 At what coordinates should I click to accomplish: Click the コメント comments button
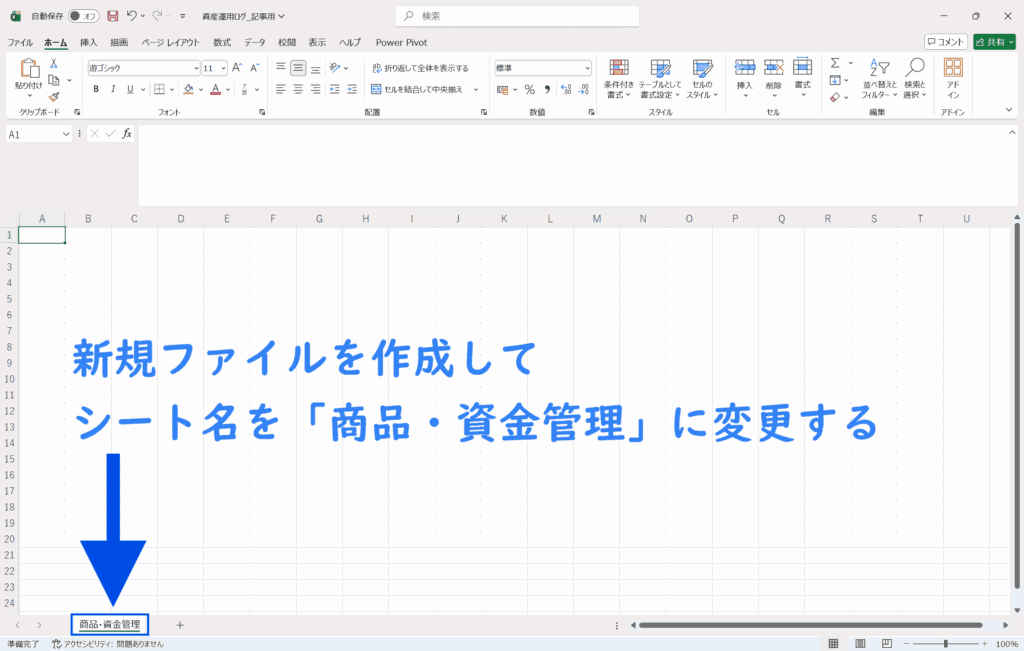pyautogui.click(x=946, y=42)
